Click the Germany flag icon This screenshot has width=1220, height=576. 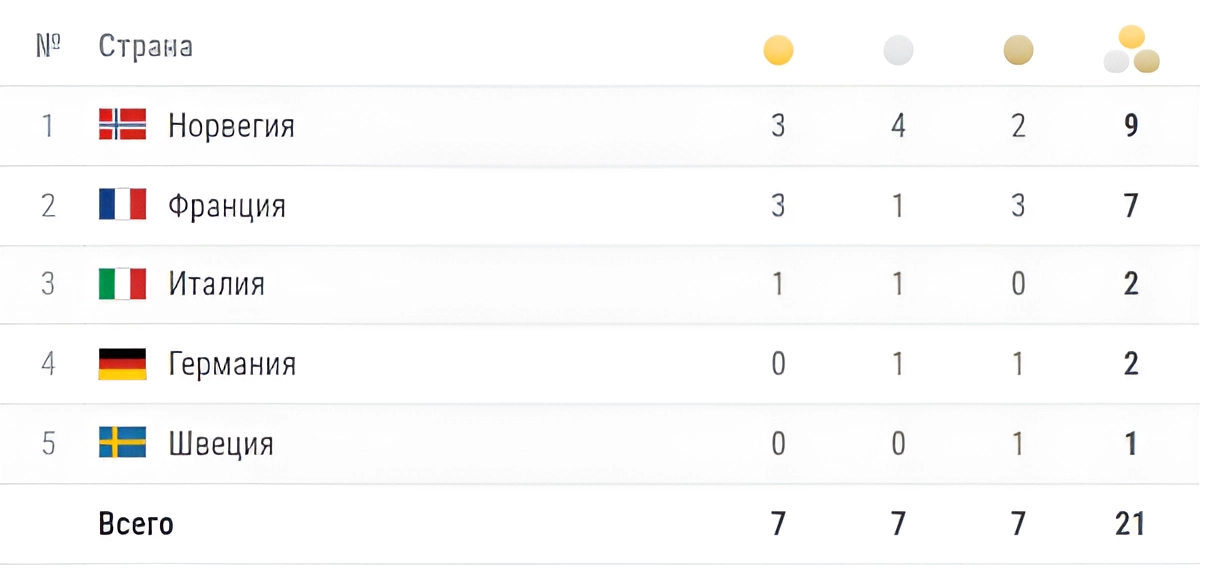coord(122,363)
